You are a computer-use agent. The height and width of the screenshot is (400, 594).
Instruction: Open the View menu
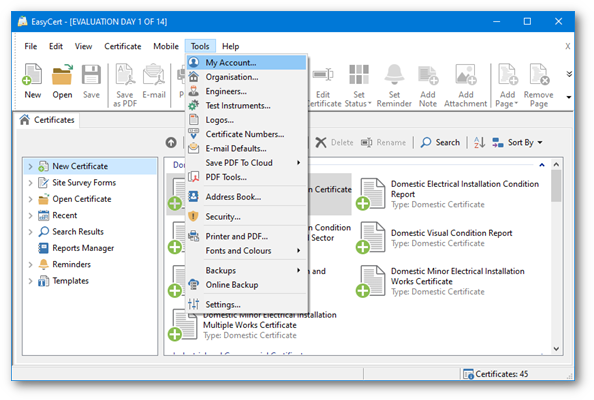(x=83, y=46)
